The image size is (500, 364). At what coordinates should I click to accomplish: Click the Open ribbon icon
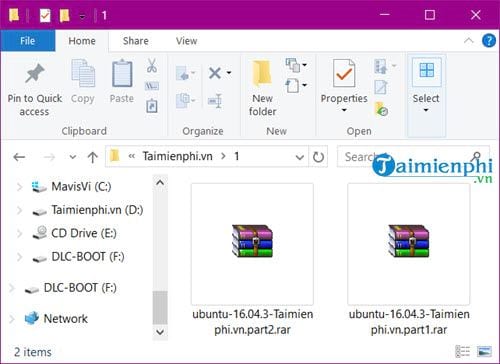click(381, 66)
